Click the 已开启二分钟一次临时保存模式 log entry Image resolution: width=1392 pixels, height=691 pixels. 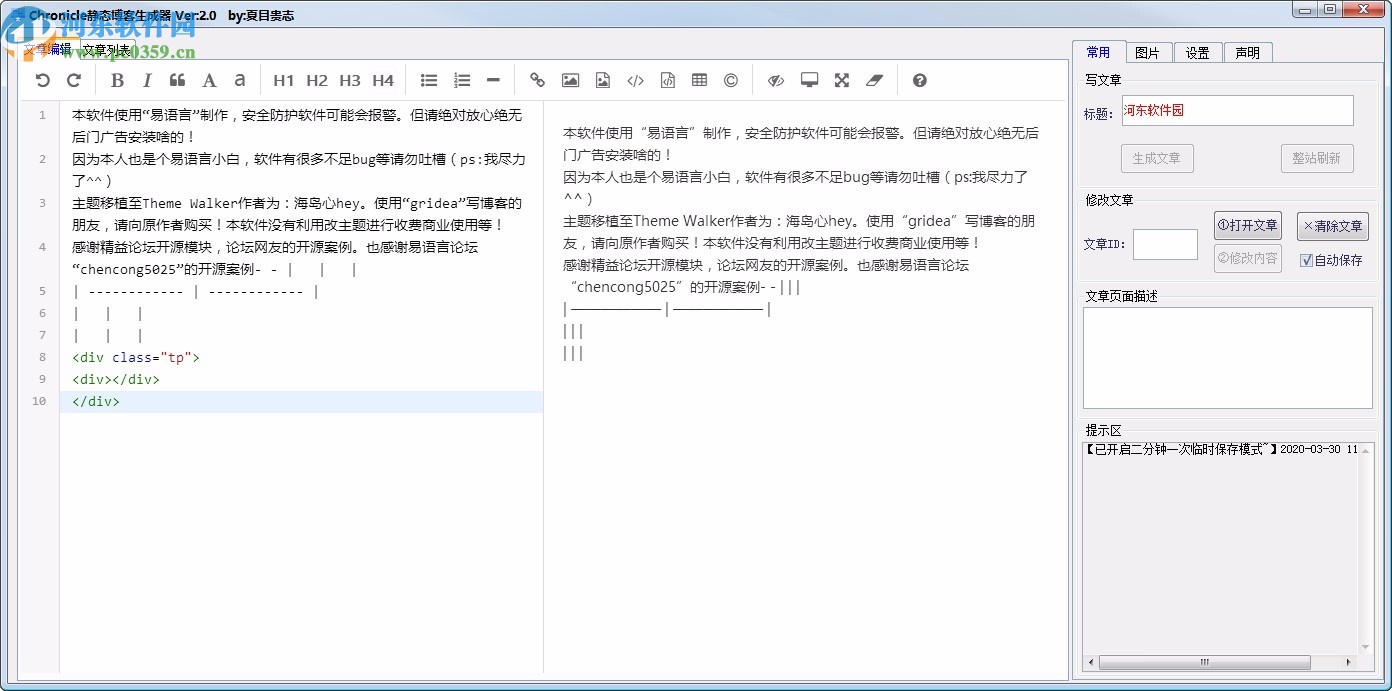point(1221,449)
